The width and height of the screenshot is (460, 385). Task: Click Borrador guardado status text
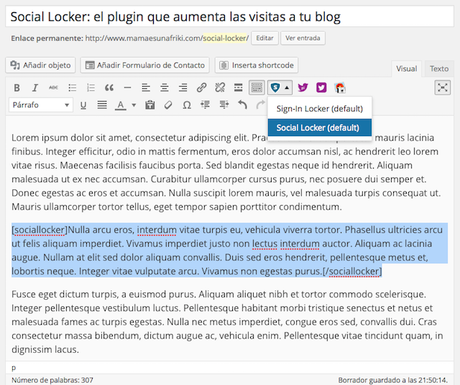coord(393,380)
